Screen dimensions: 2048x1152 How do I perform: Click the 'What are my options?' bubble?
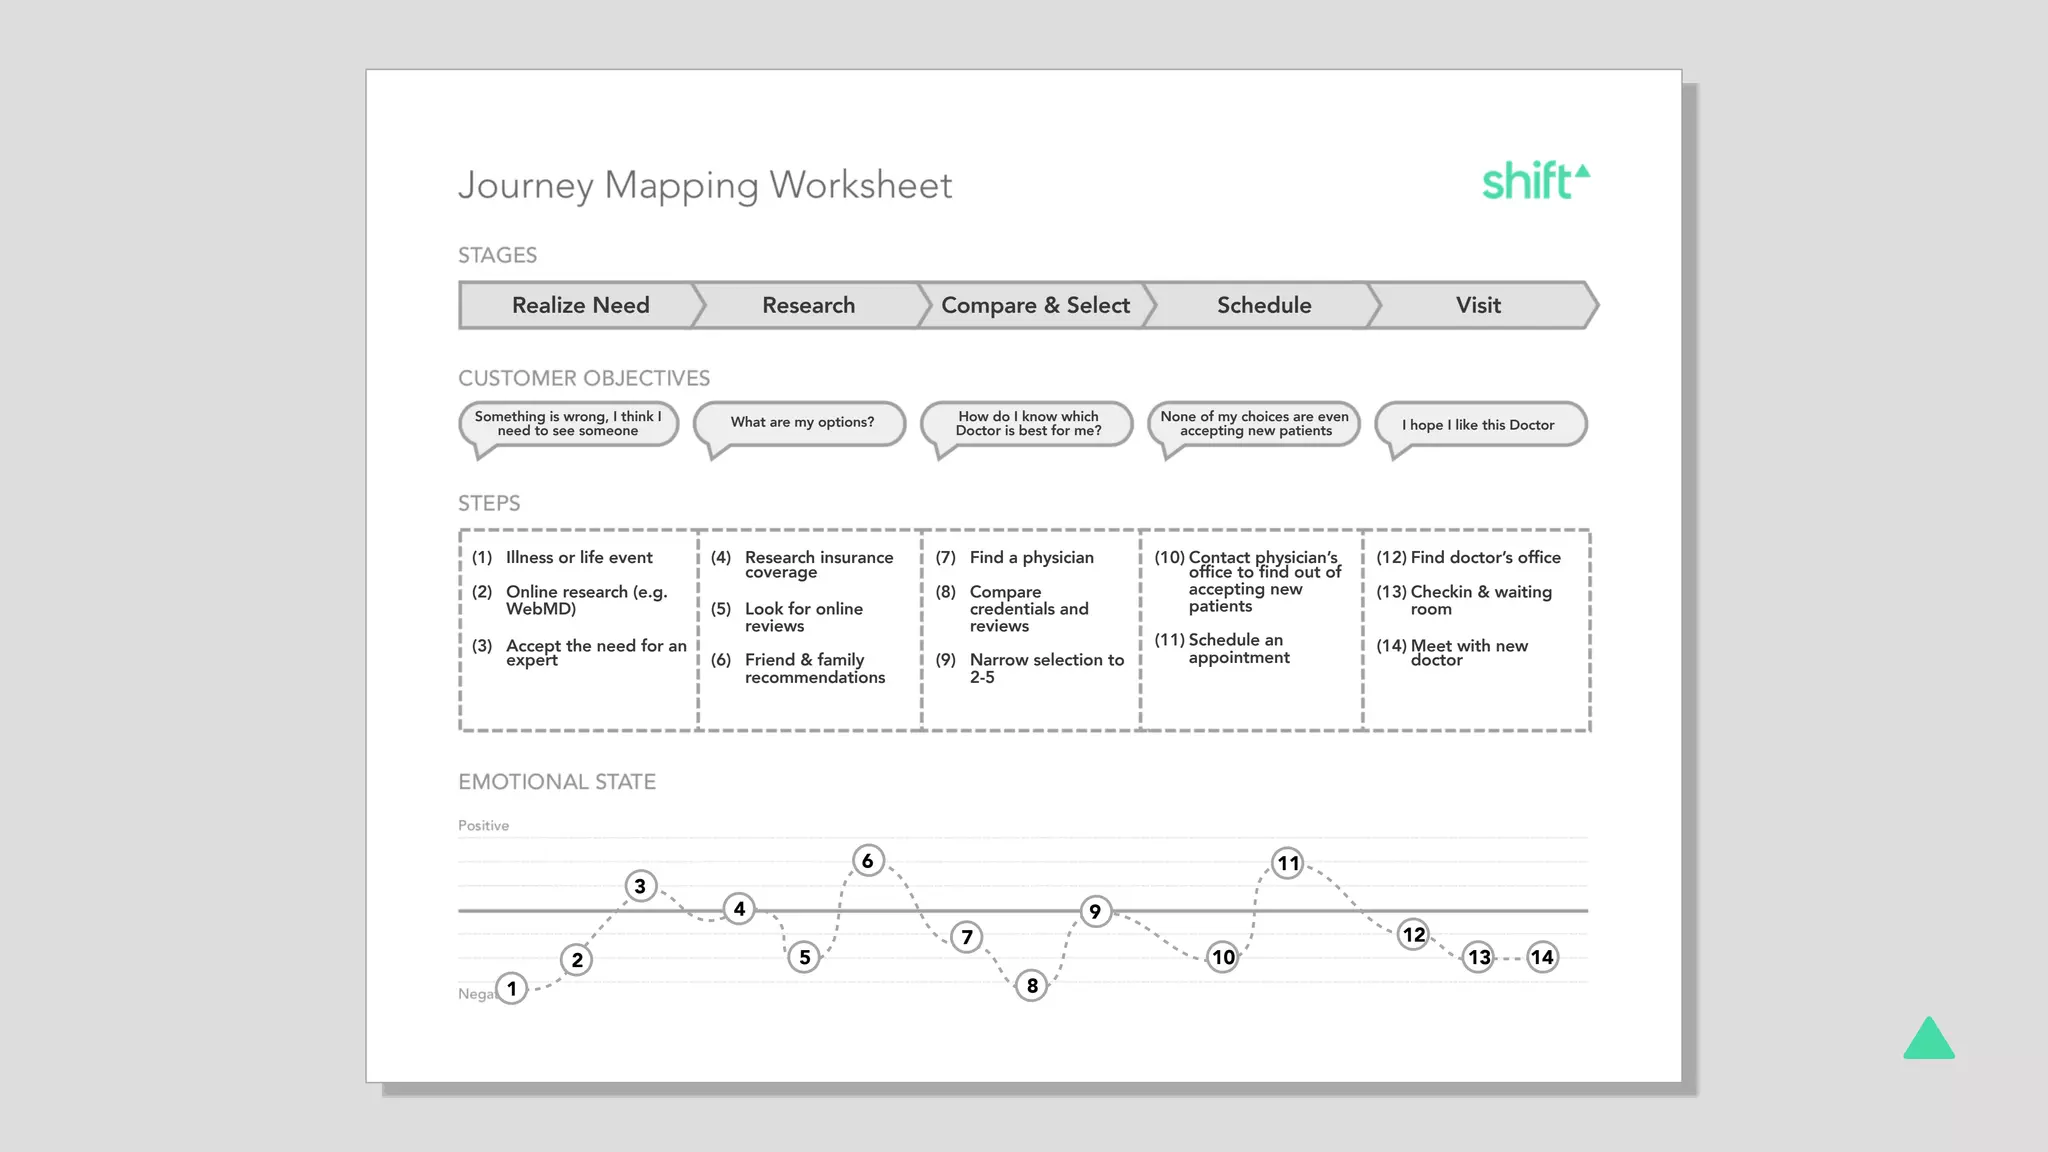[801, 423]
